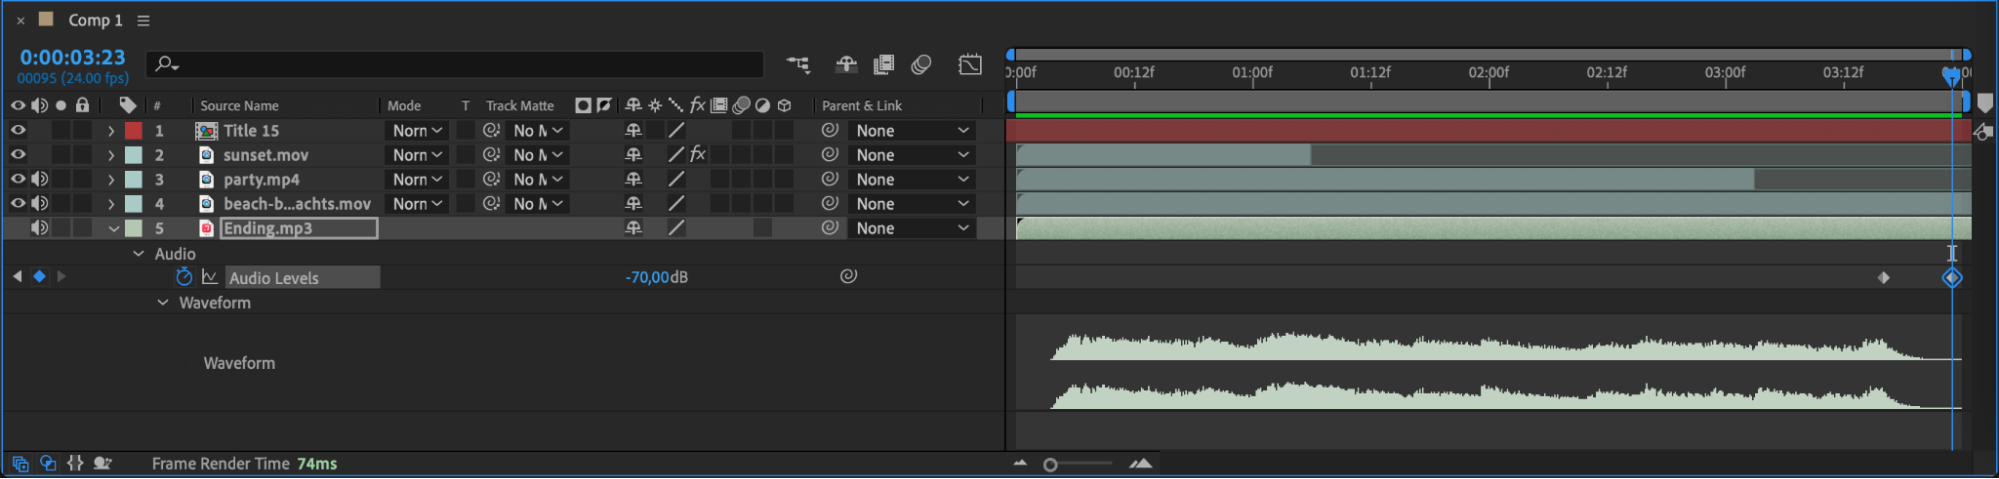Screen dimensions: 1999x479
Task: Collapse the Waveform property group
Action: (x=163, y=303)
